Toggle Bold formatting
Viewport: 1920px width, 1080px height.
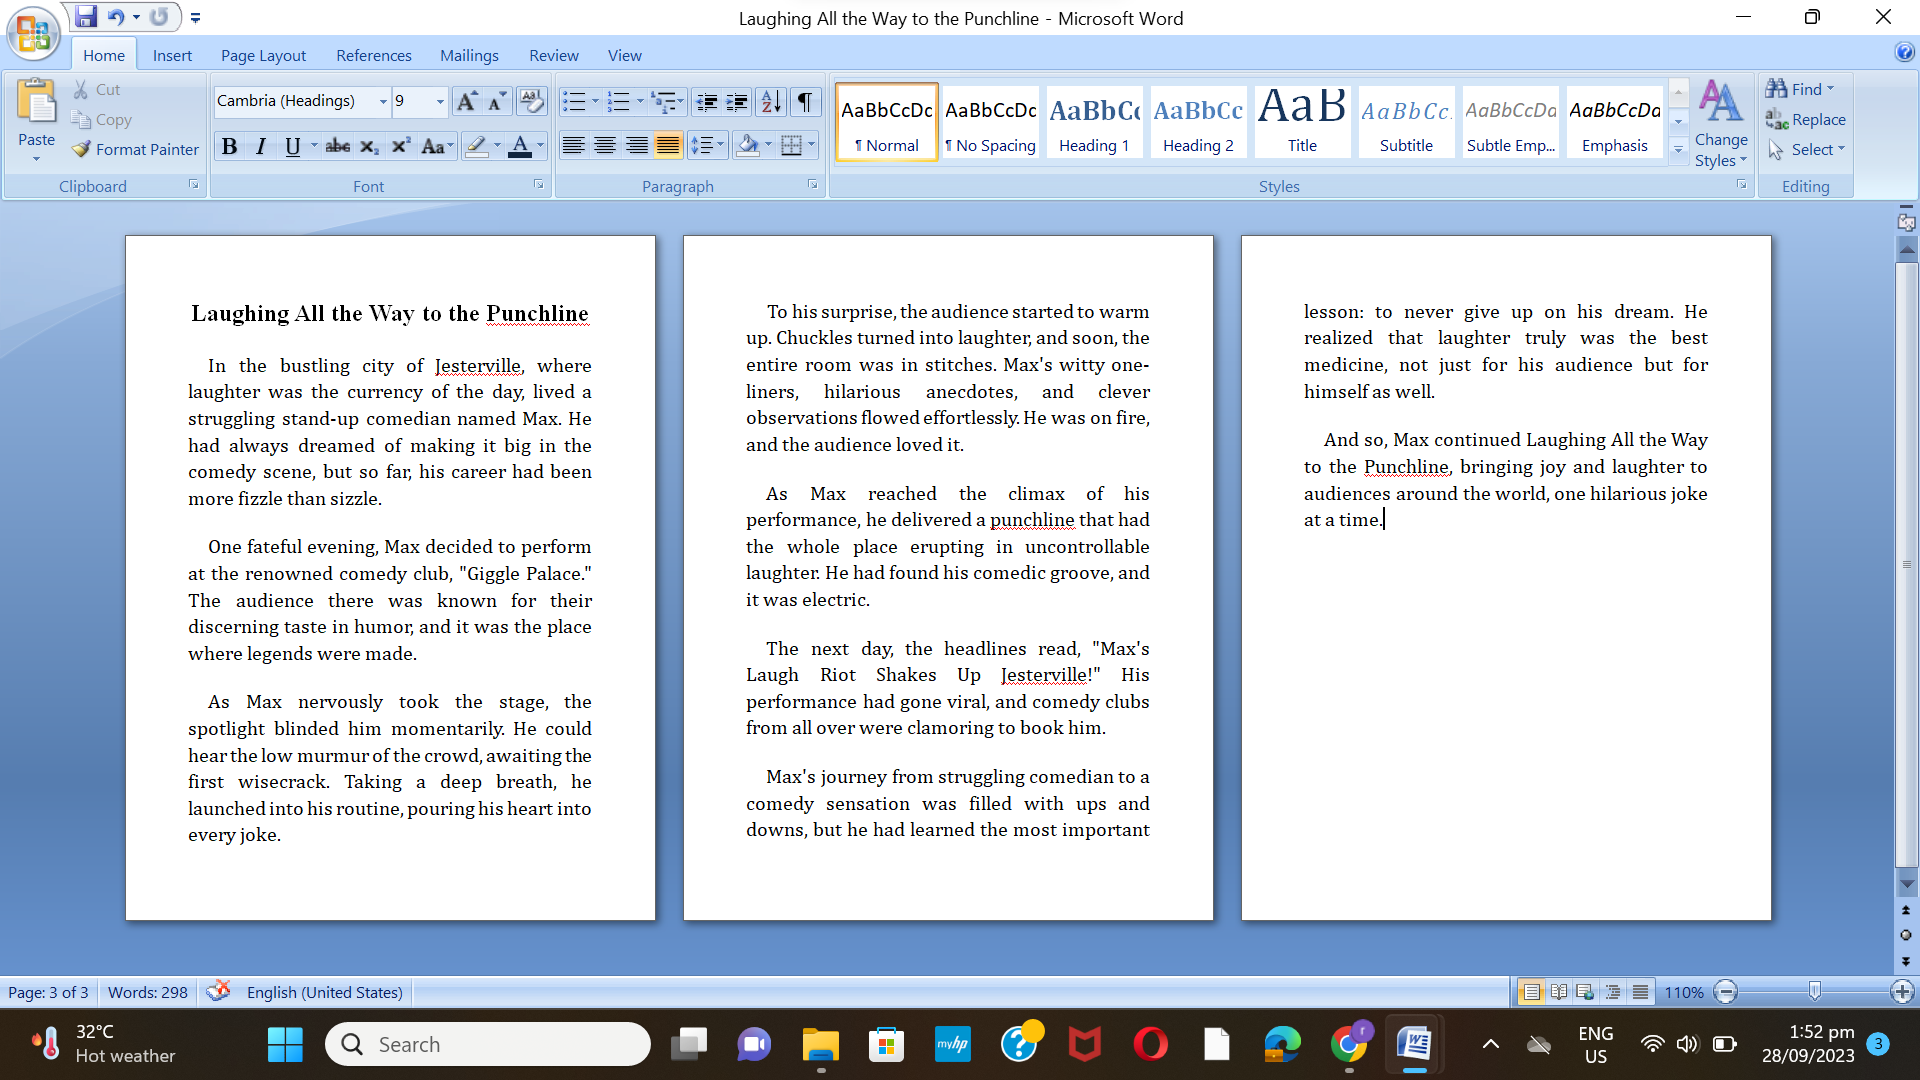pos(229,146)
